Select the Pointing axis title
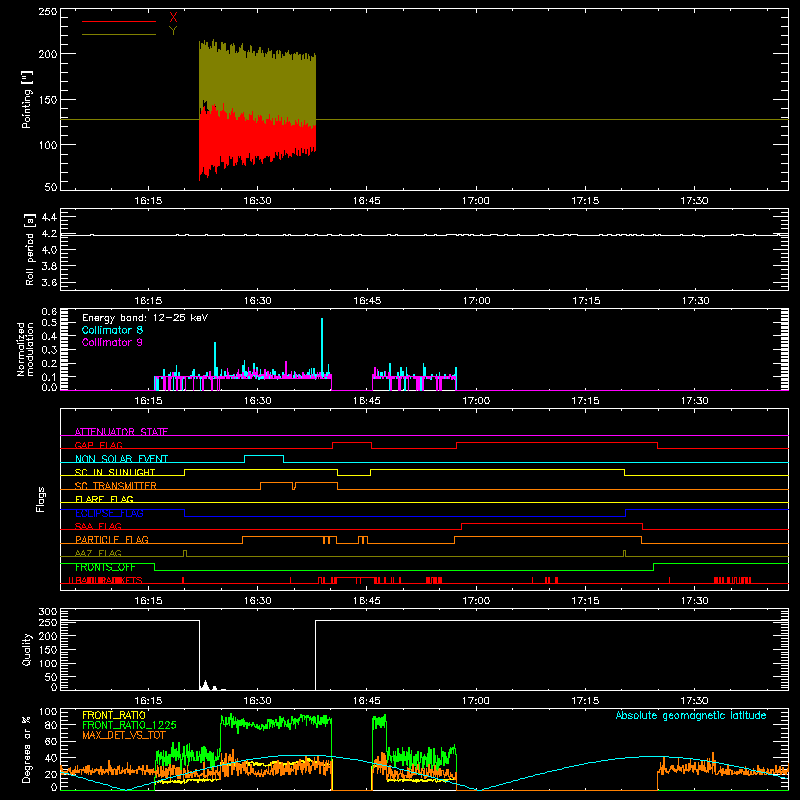The image size is (800, 800). pos(27,100)
